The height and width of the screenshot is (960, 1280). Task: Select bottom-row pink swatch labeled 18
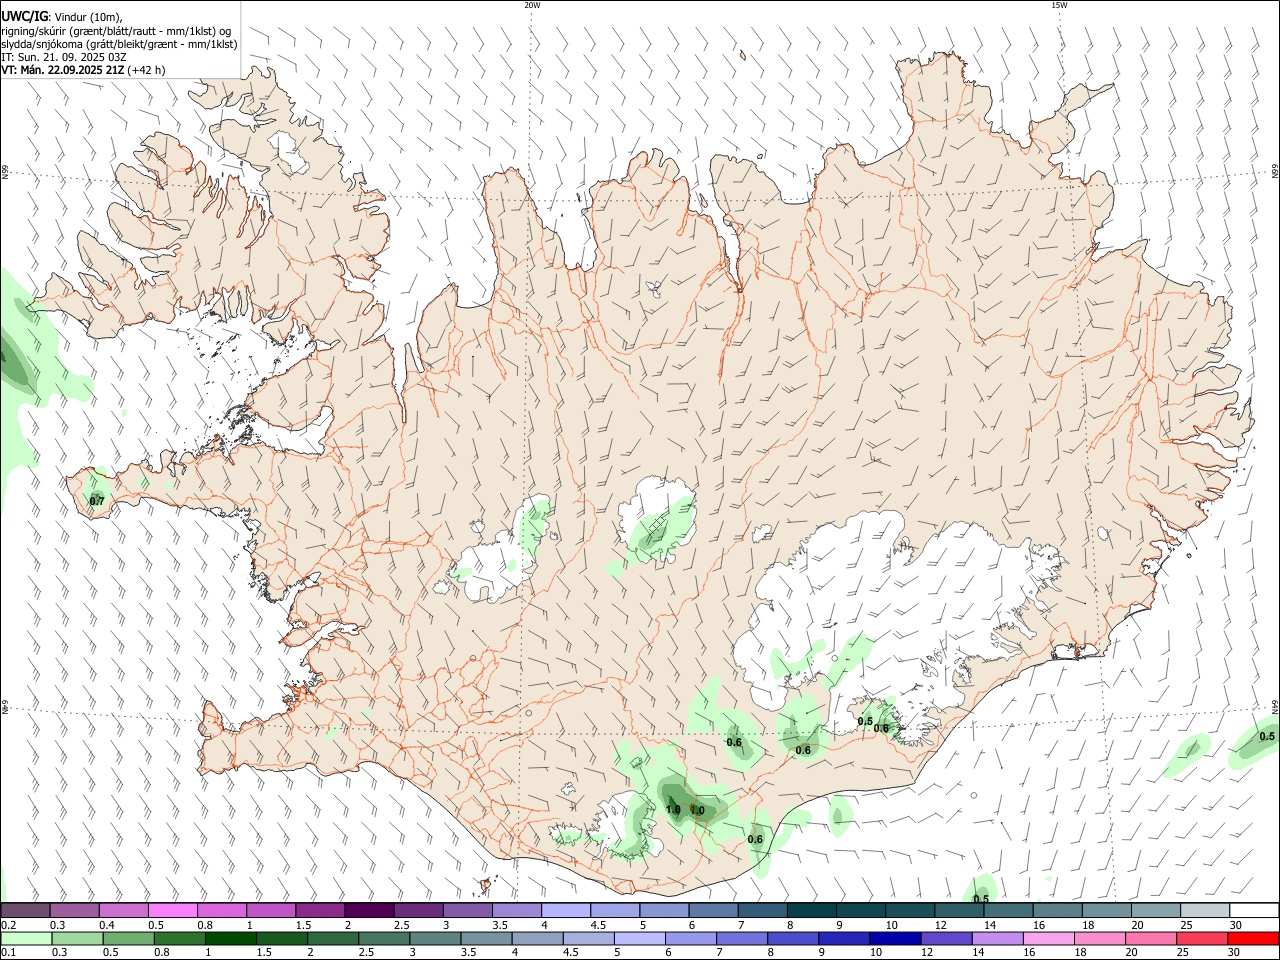[1101, 939]
